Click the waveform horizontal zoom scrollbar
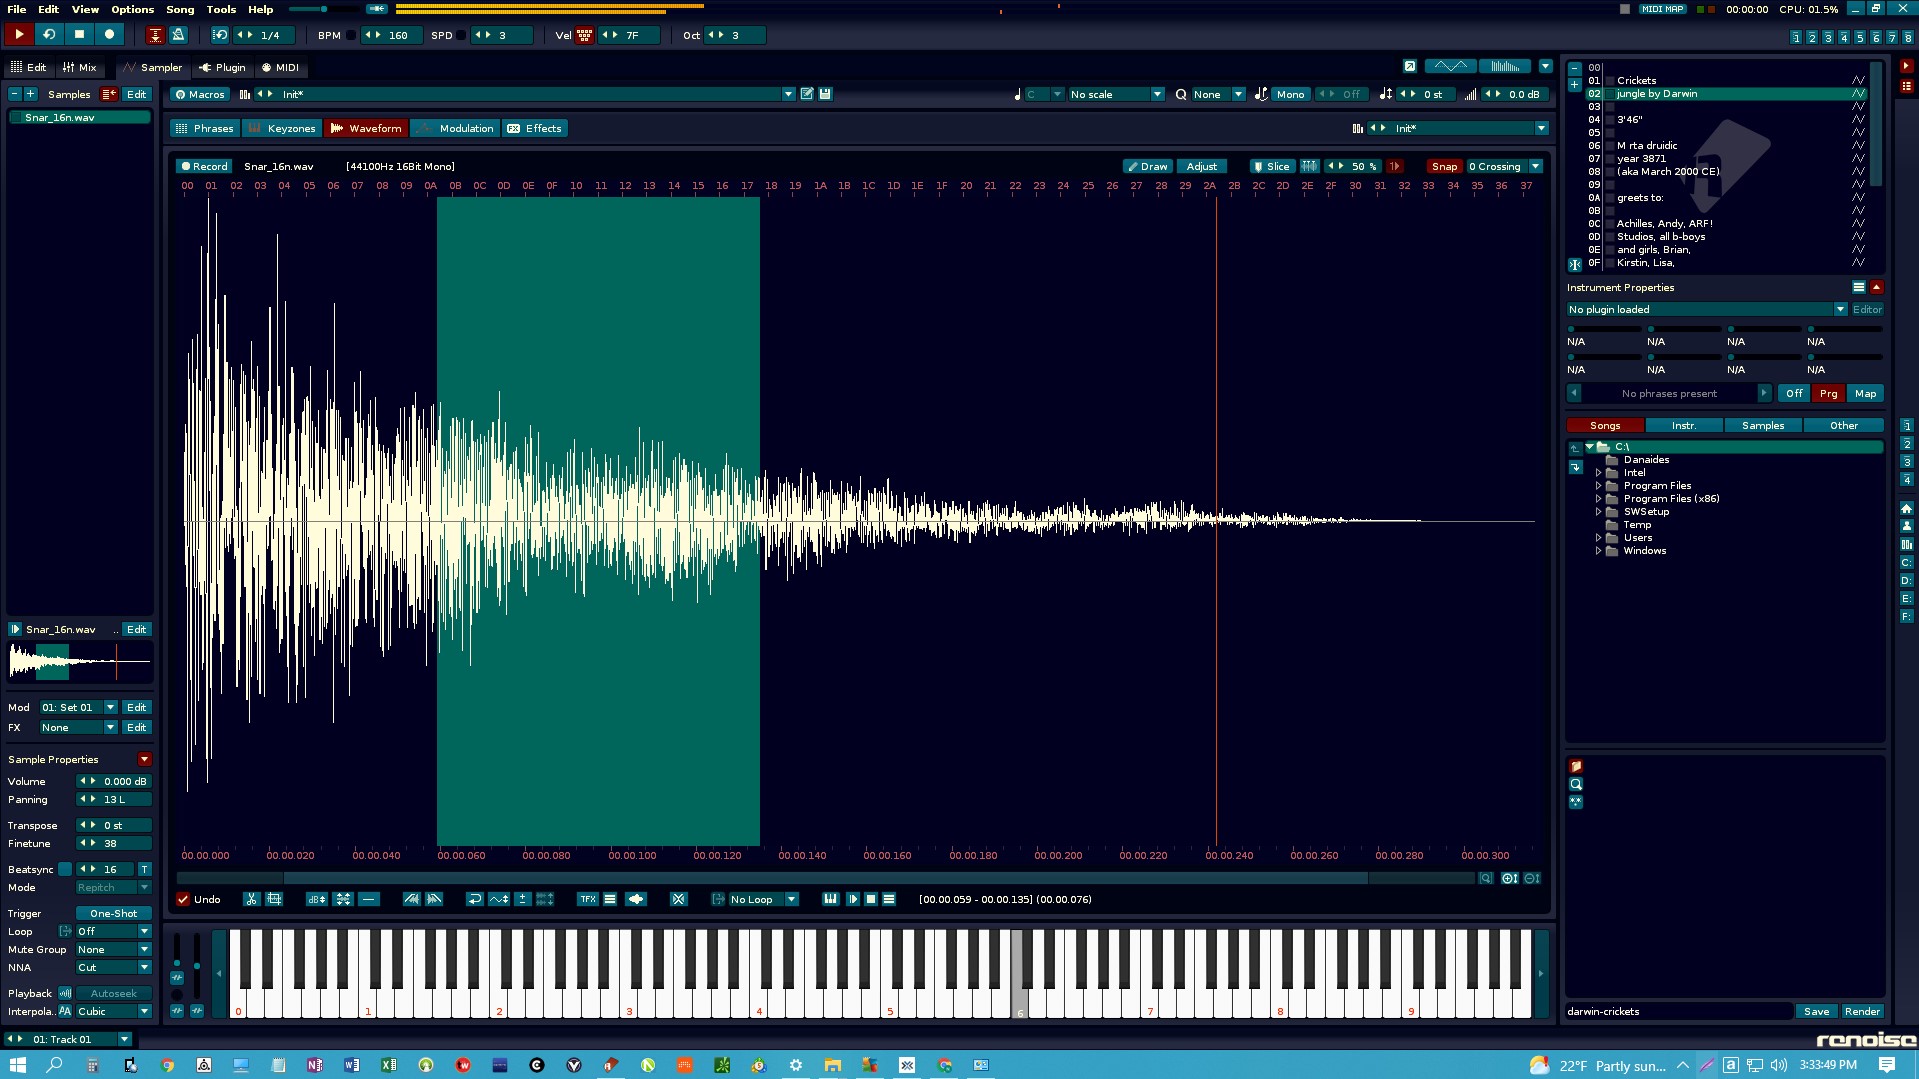1919x1079 pixels. coord(825,878)
